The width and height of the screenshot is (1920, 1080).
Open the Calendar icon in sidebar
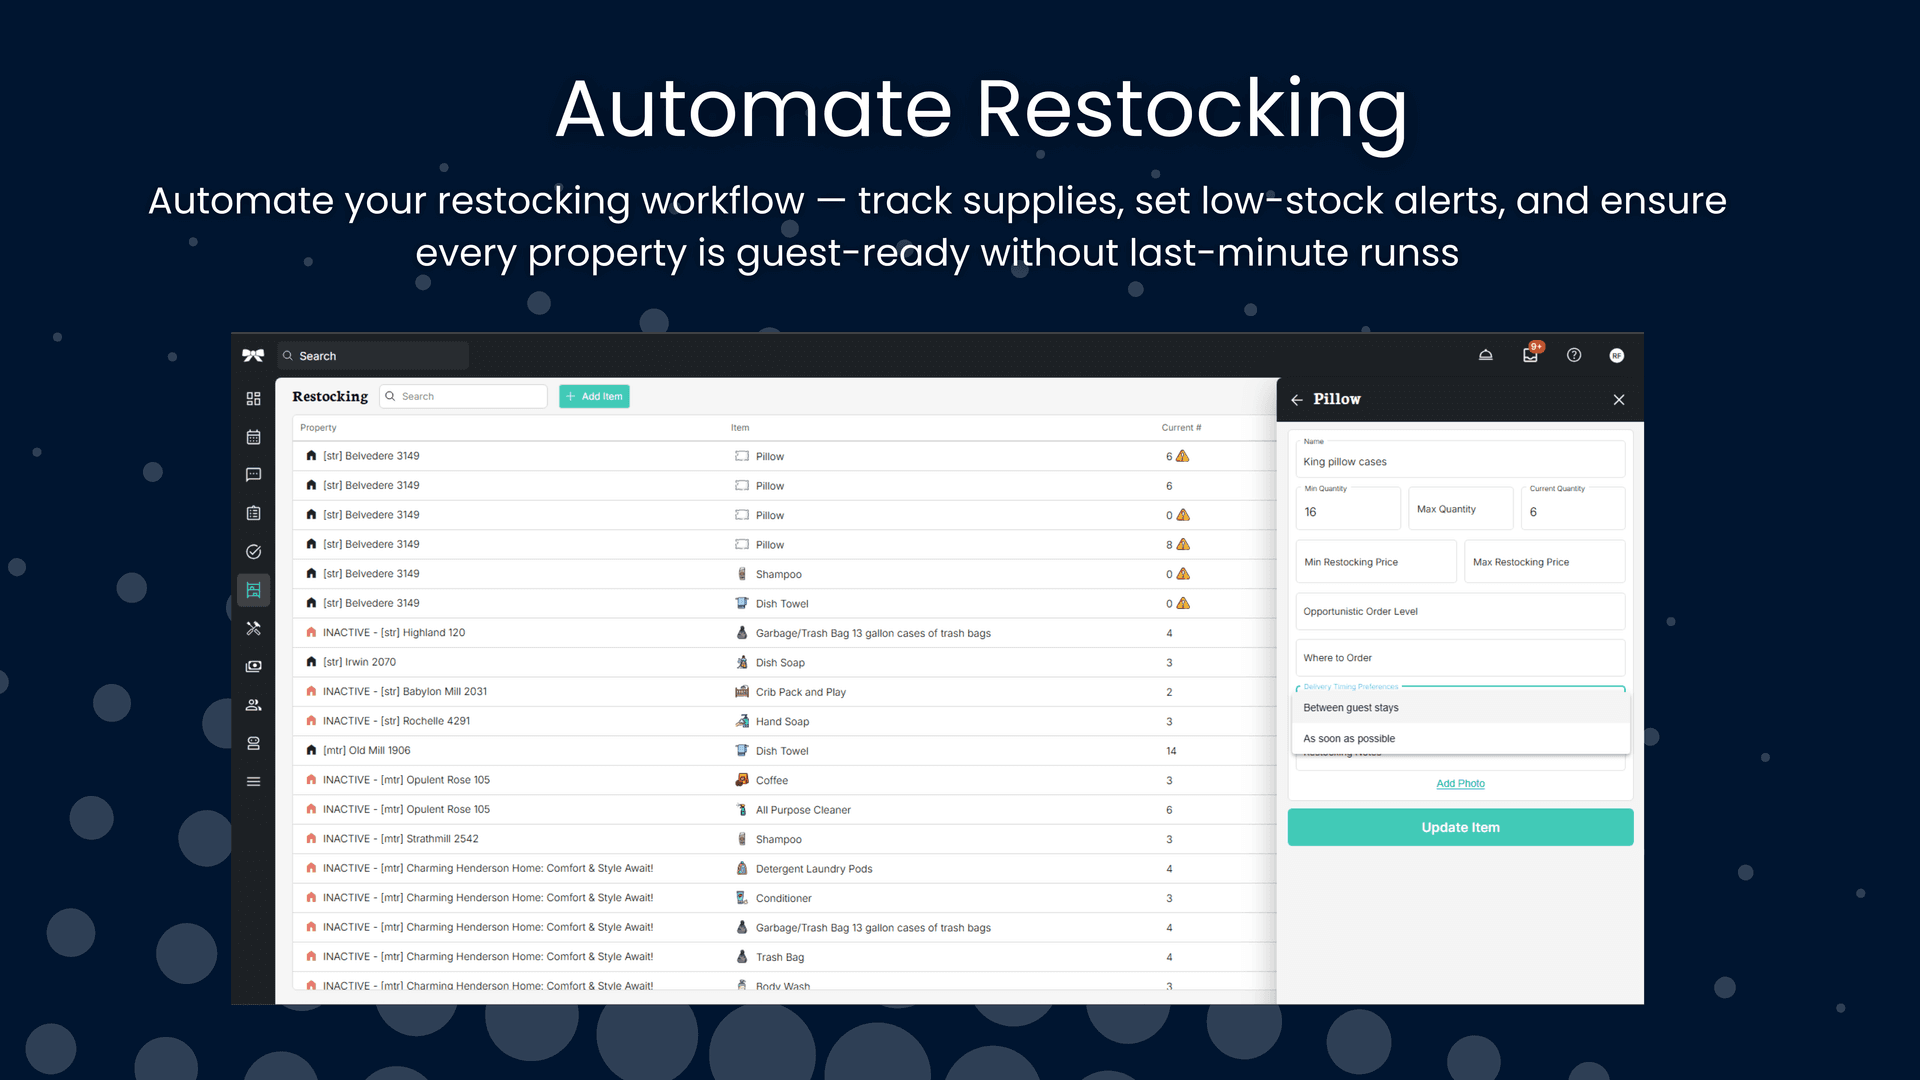[253, 437]
